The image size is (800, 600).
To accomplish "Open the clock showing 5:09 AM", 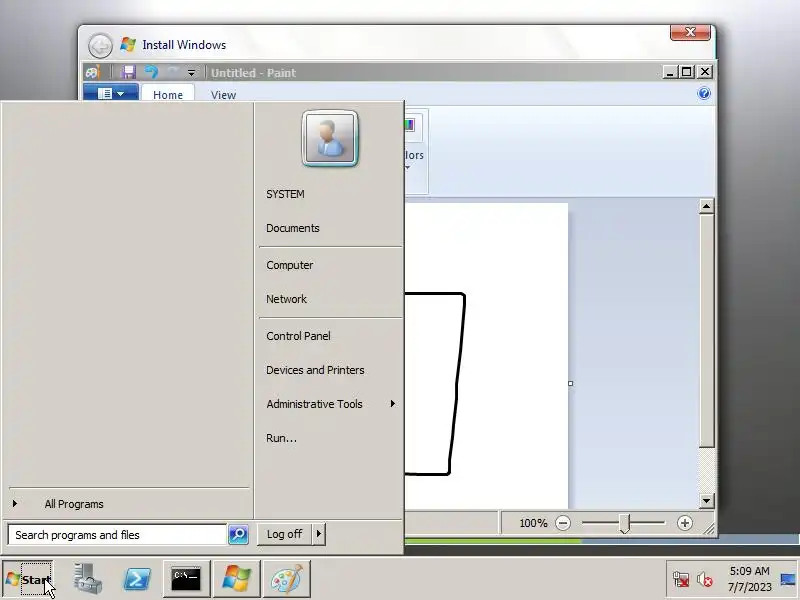I will (749, 579).
